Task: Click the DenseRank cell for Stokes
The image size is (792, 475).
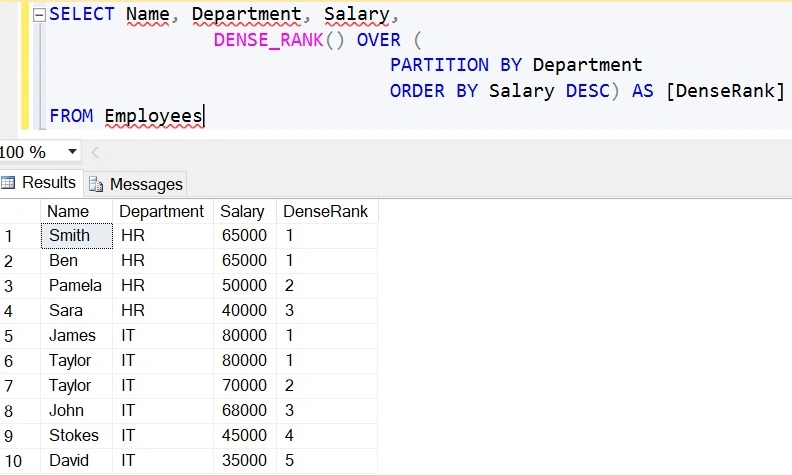Action: [x=327, y=436]
